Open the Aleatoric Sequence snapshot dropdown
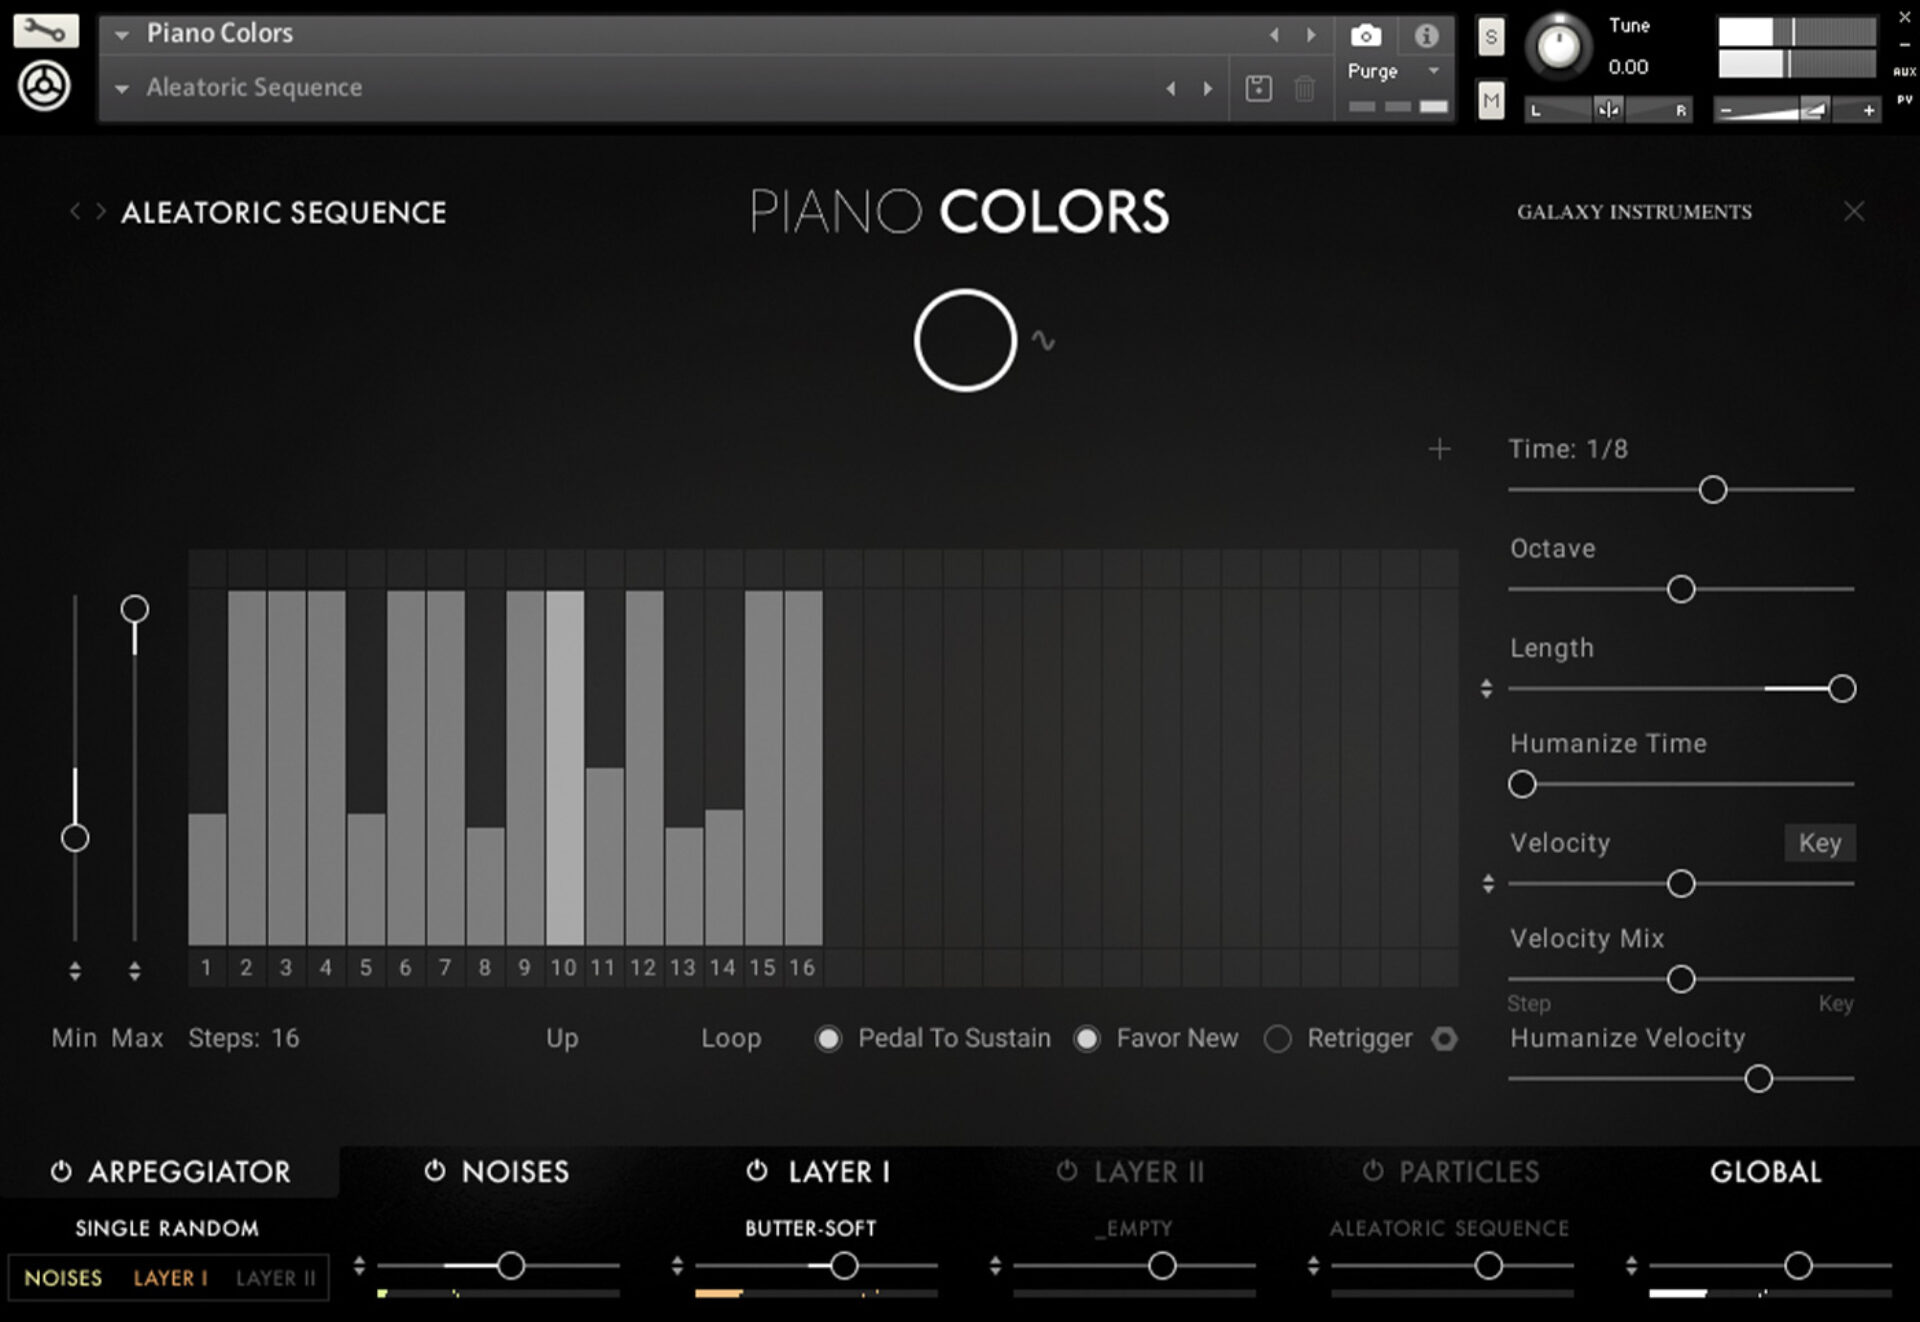The width and height of the screenshot is (1920, 1322). [x=120, y=88]
